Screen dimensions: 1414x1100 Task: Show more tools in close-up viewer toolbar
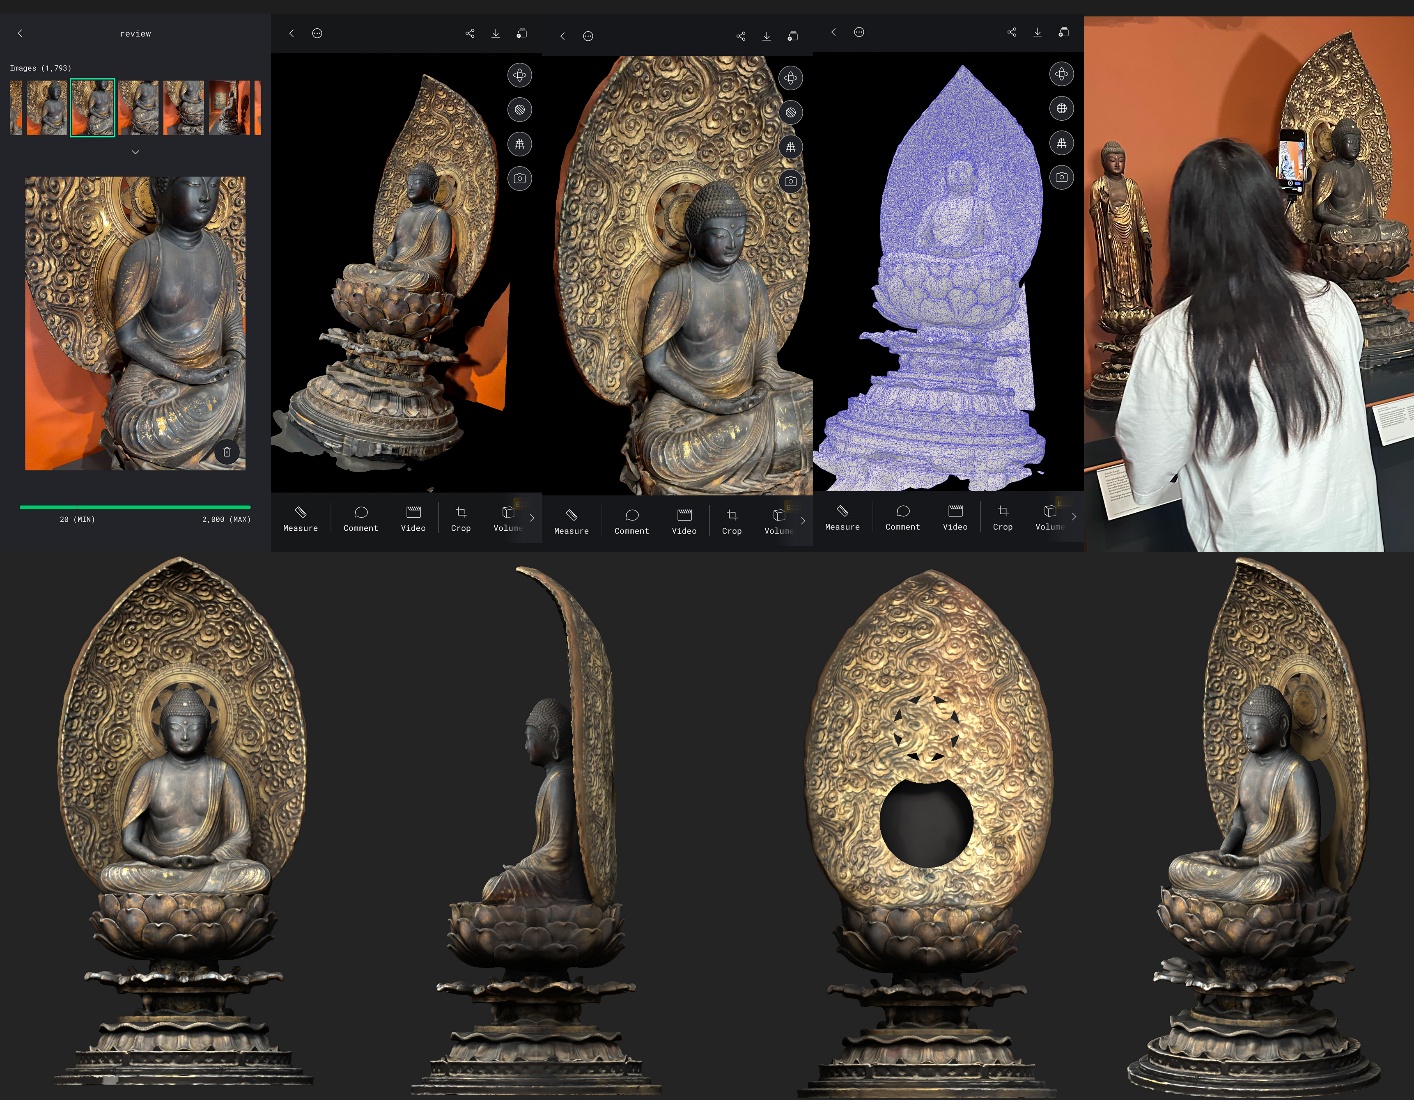tap(803, 520)
